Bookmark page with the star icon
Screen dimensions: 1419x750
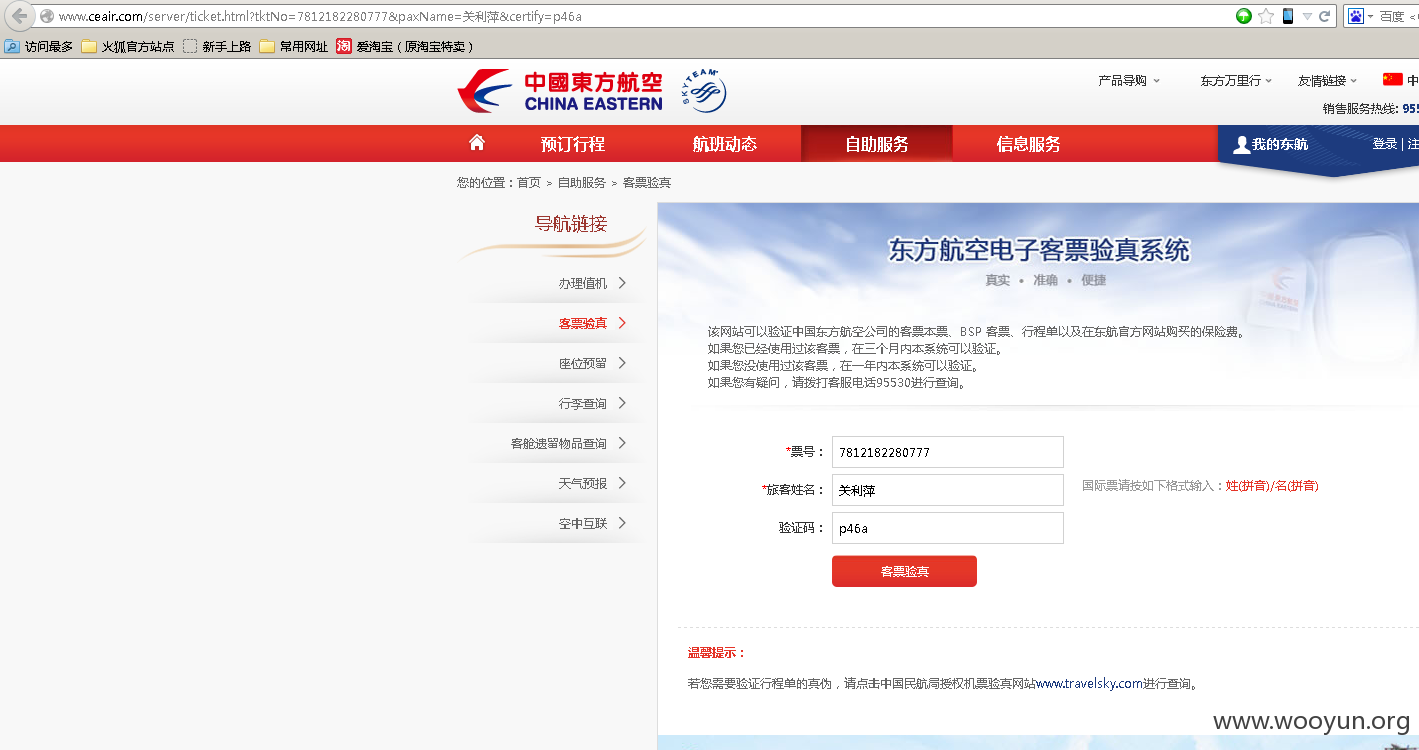click(1266, 16)
